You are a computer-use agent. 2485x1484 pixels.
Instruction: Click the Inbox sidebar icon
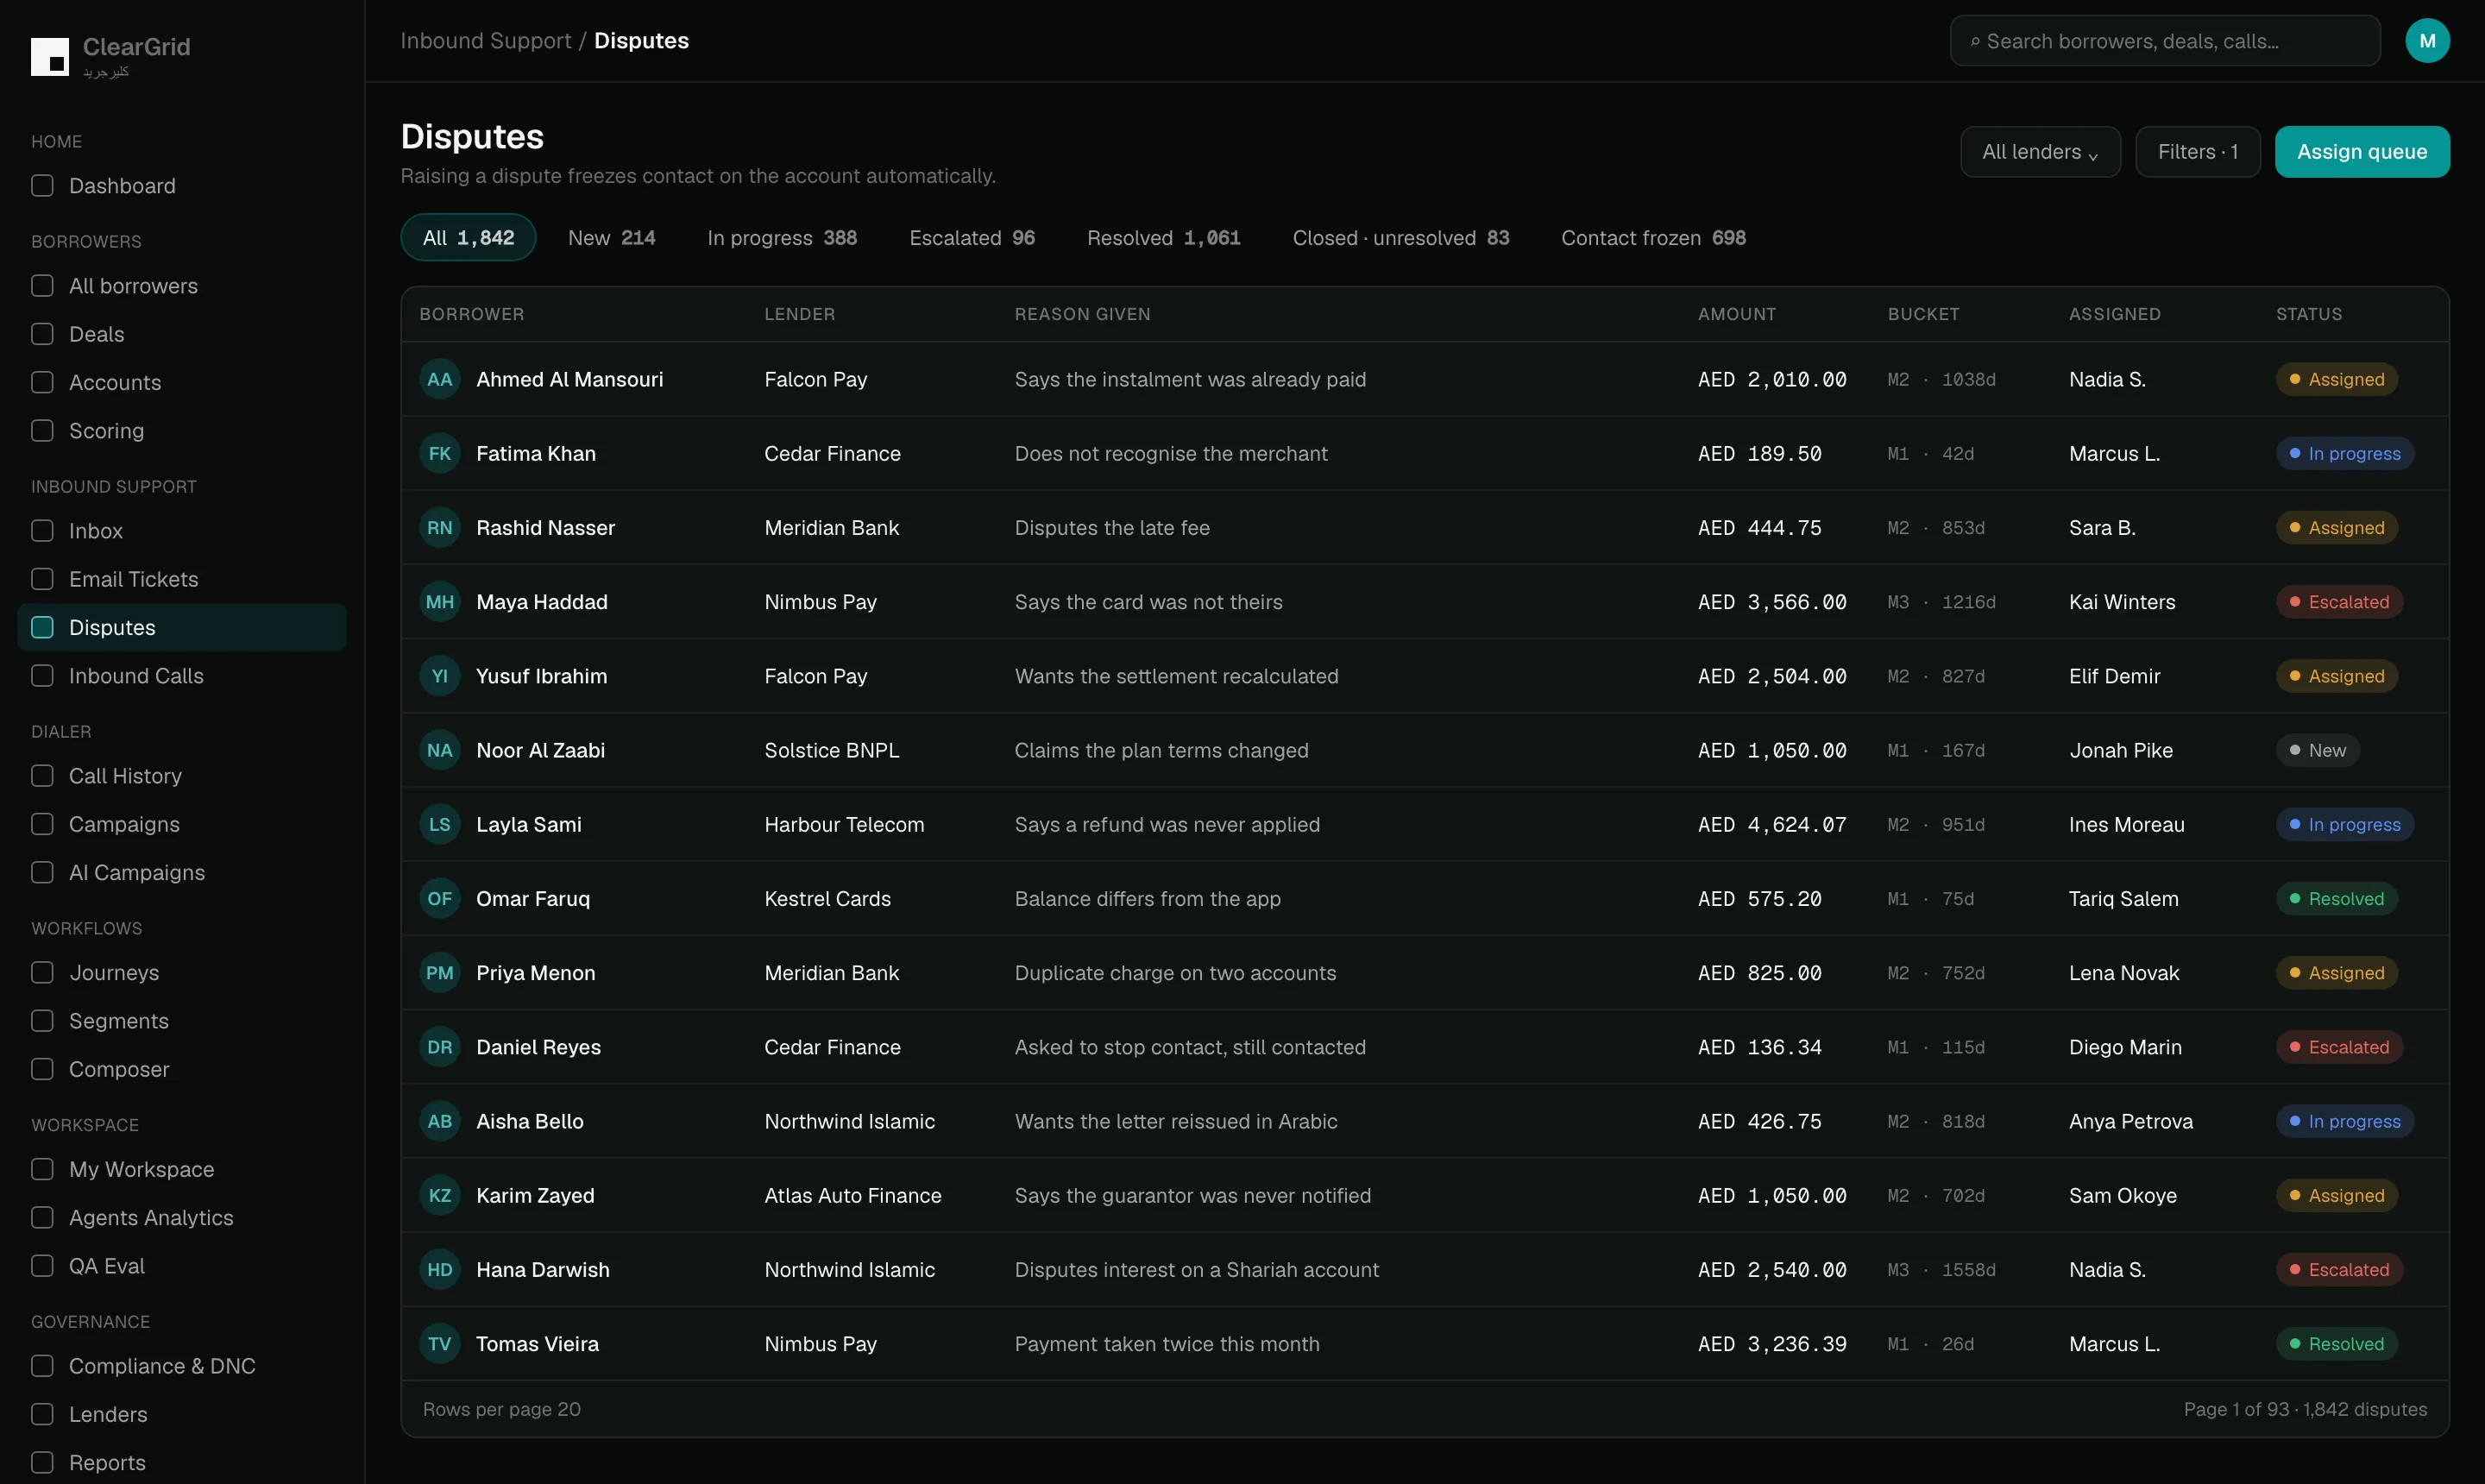[x=42, y=531]
